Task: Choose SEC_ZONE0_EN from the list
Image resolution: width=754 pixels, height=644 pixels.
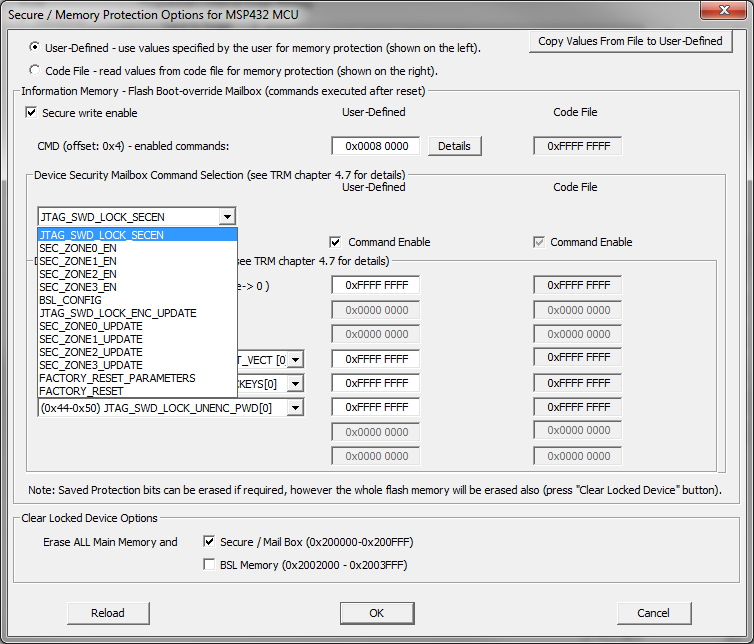Action: (x=138, y=248)
